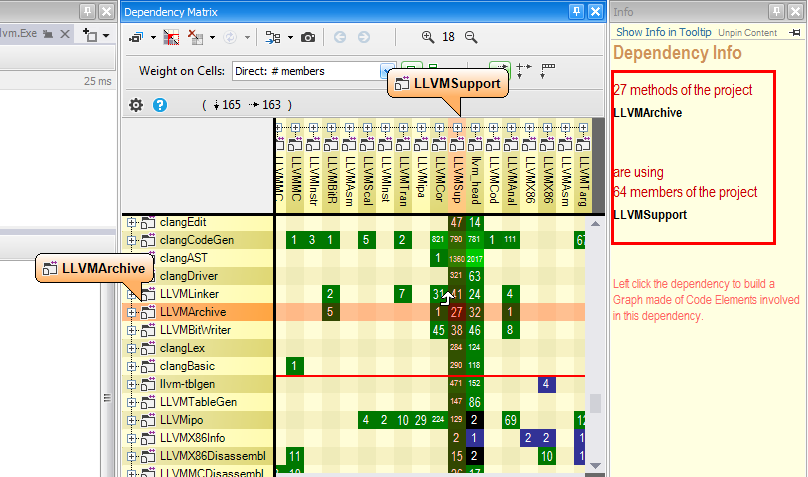
Task: Zoom out with the magnifier minus
Action: (x=471, y=37)
